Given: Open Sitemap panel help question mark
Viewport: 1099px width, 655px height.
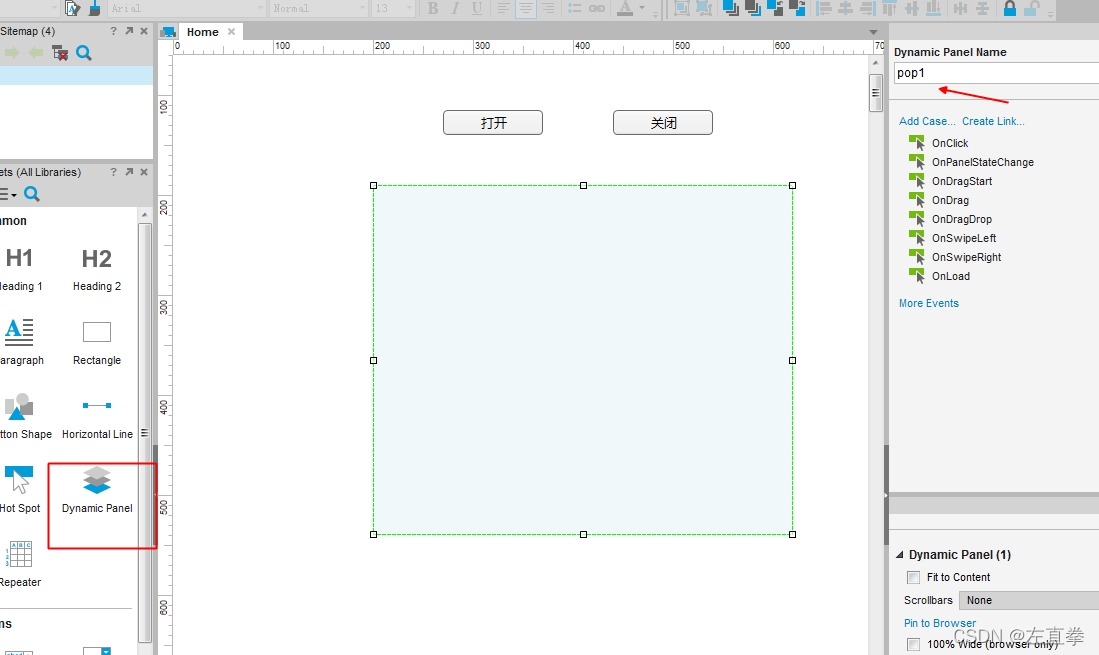Looking at the screenshot, I should pos(114,31).
